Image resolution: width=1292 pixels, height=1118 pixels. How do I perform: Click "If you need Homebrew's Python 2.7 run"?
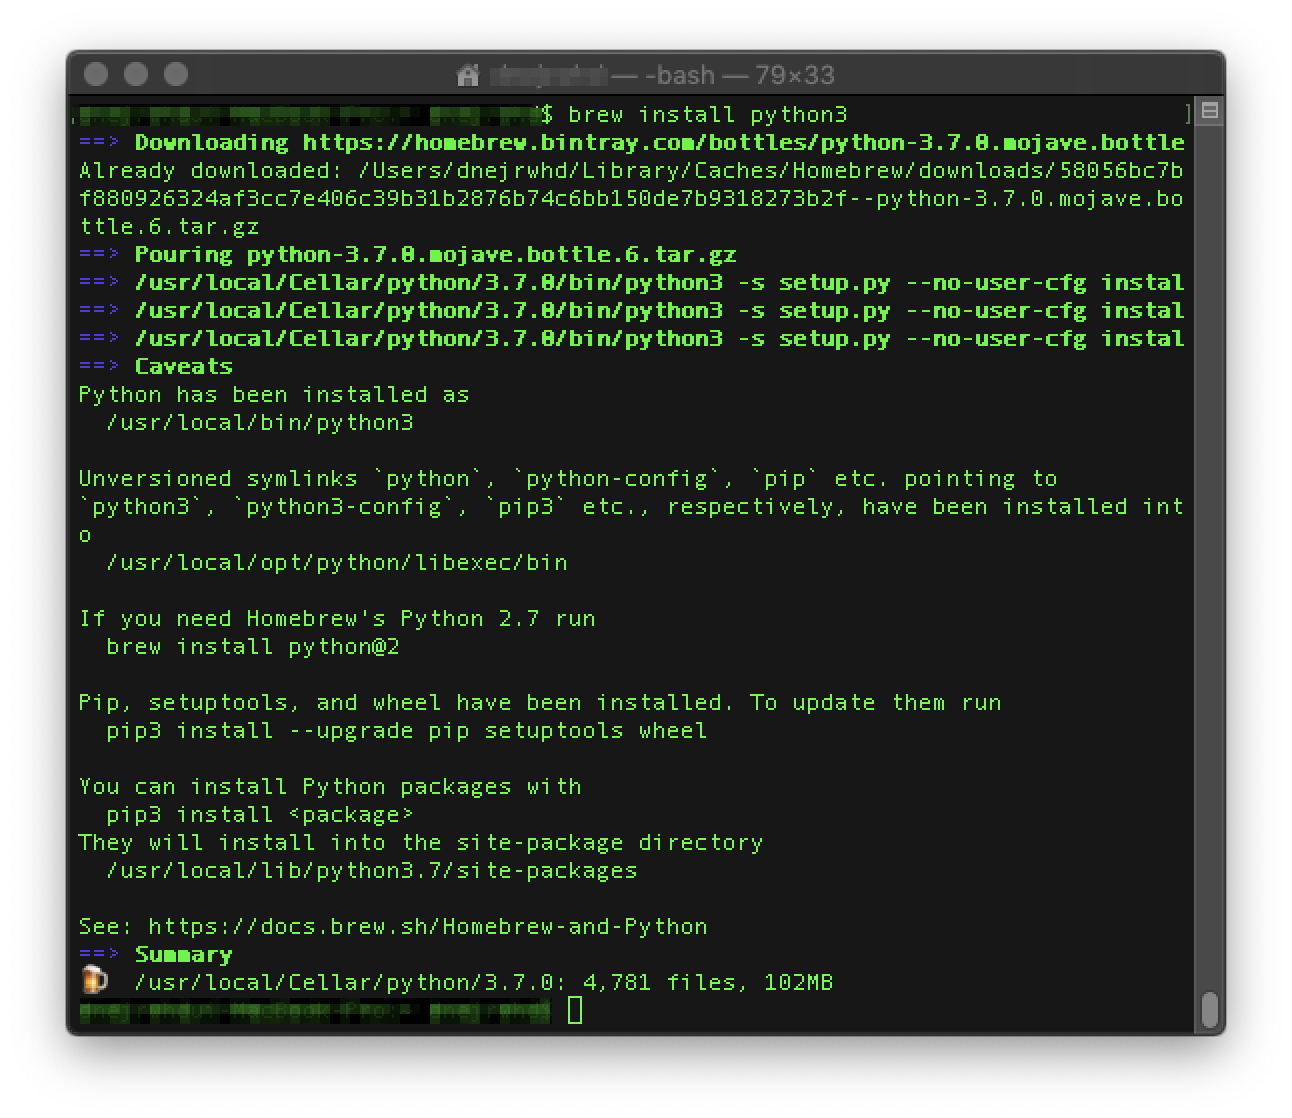tap(337, 618)
